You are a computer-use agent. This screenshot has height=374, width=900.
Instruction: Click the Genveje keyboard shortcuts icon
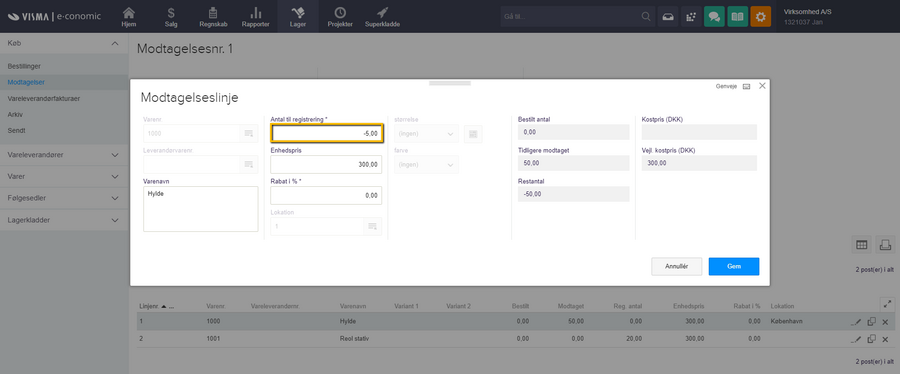(x=746, y=86)
